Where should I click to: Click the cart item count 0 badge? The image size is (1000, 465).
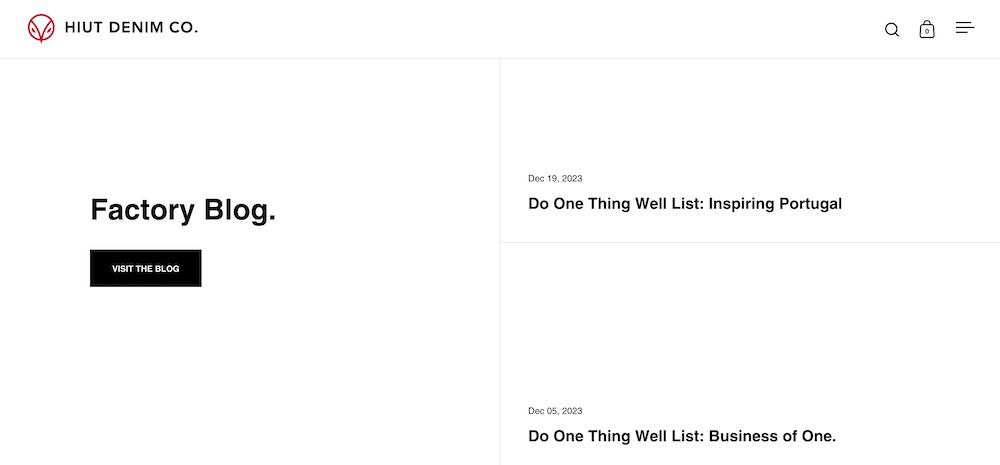(927, 32)
